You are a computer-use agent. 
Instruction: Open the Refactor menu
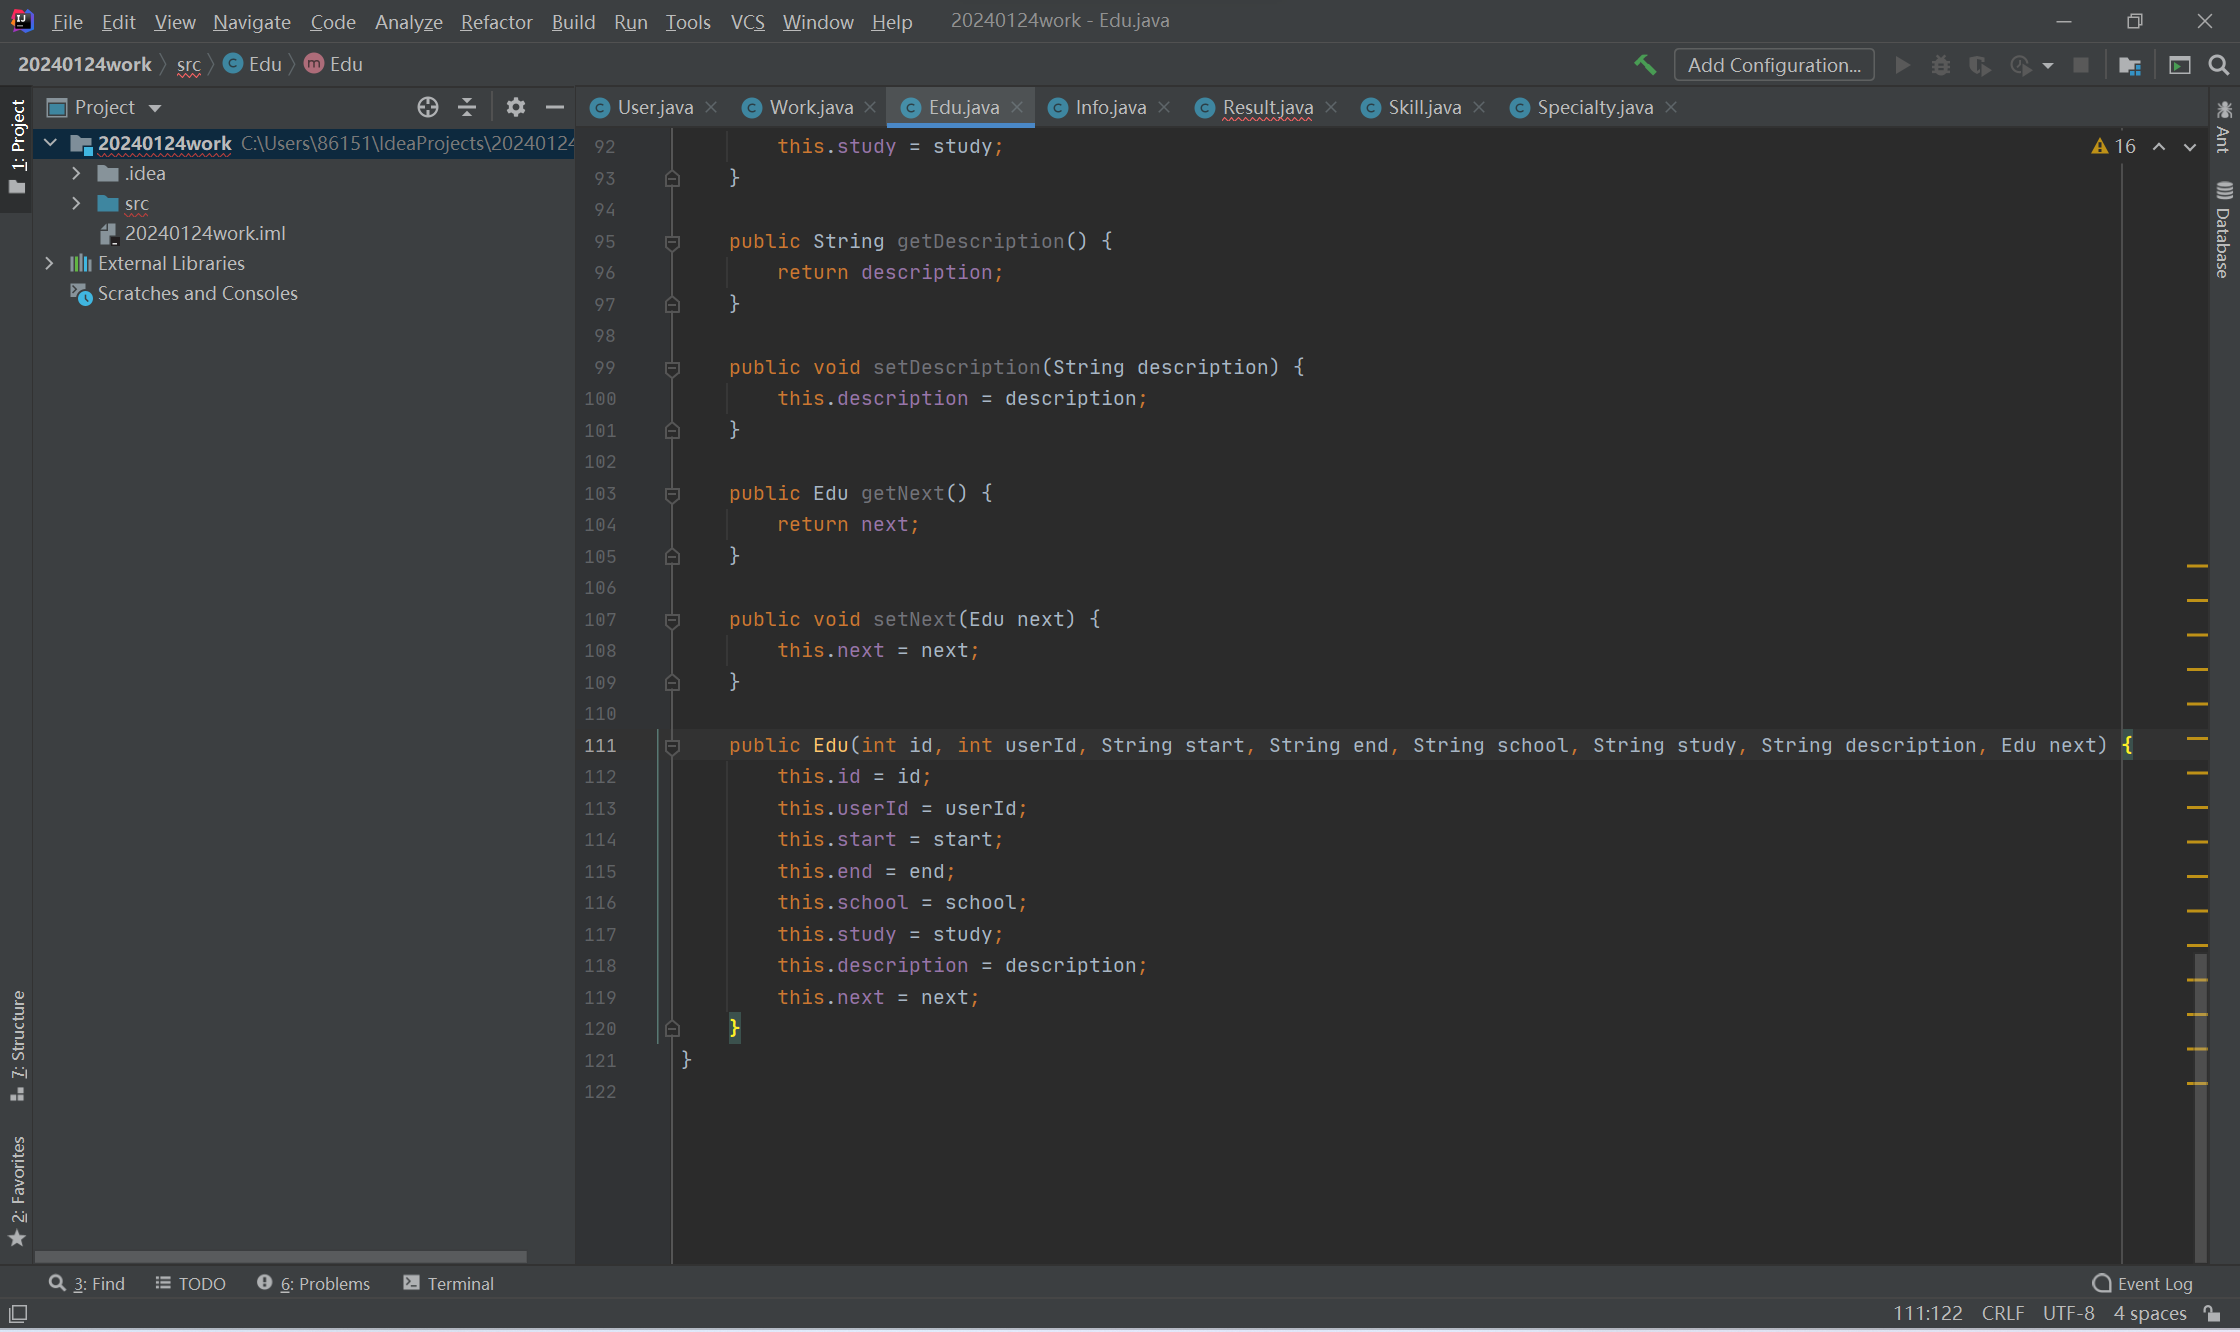click(496, 21)
